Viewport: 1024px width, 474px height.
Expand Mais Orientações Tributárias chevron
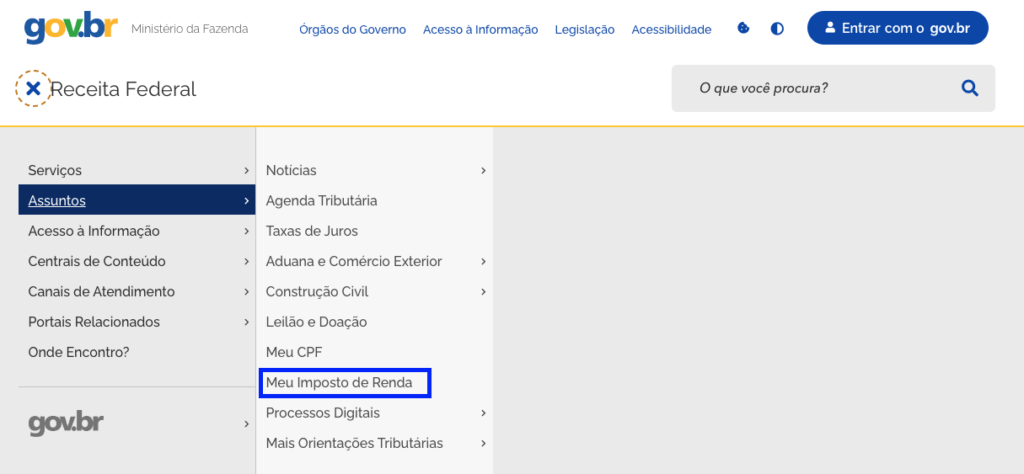483,443
